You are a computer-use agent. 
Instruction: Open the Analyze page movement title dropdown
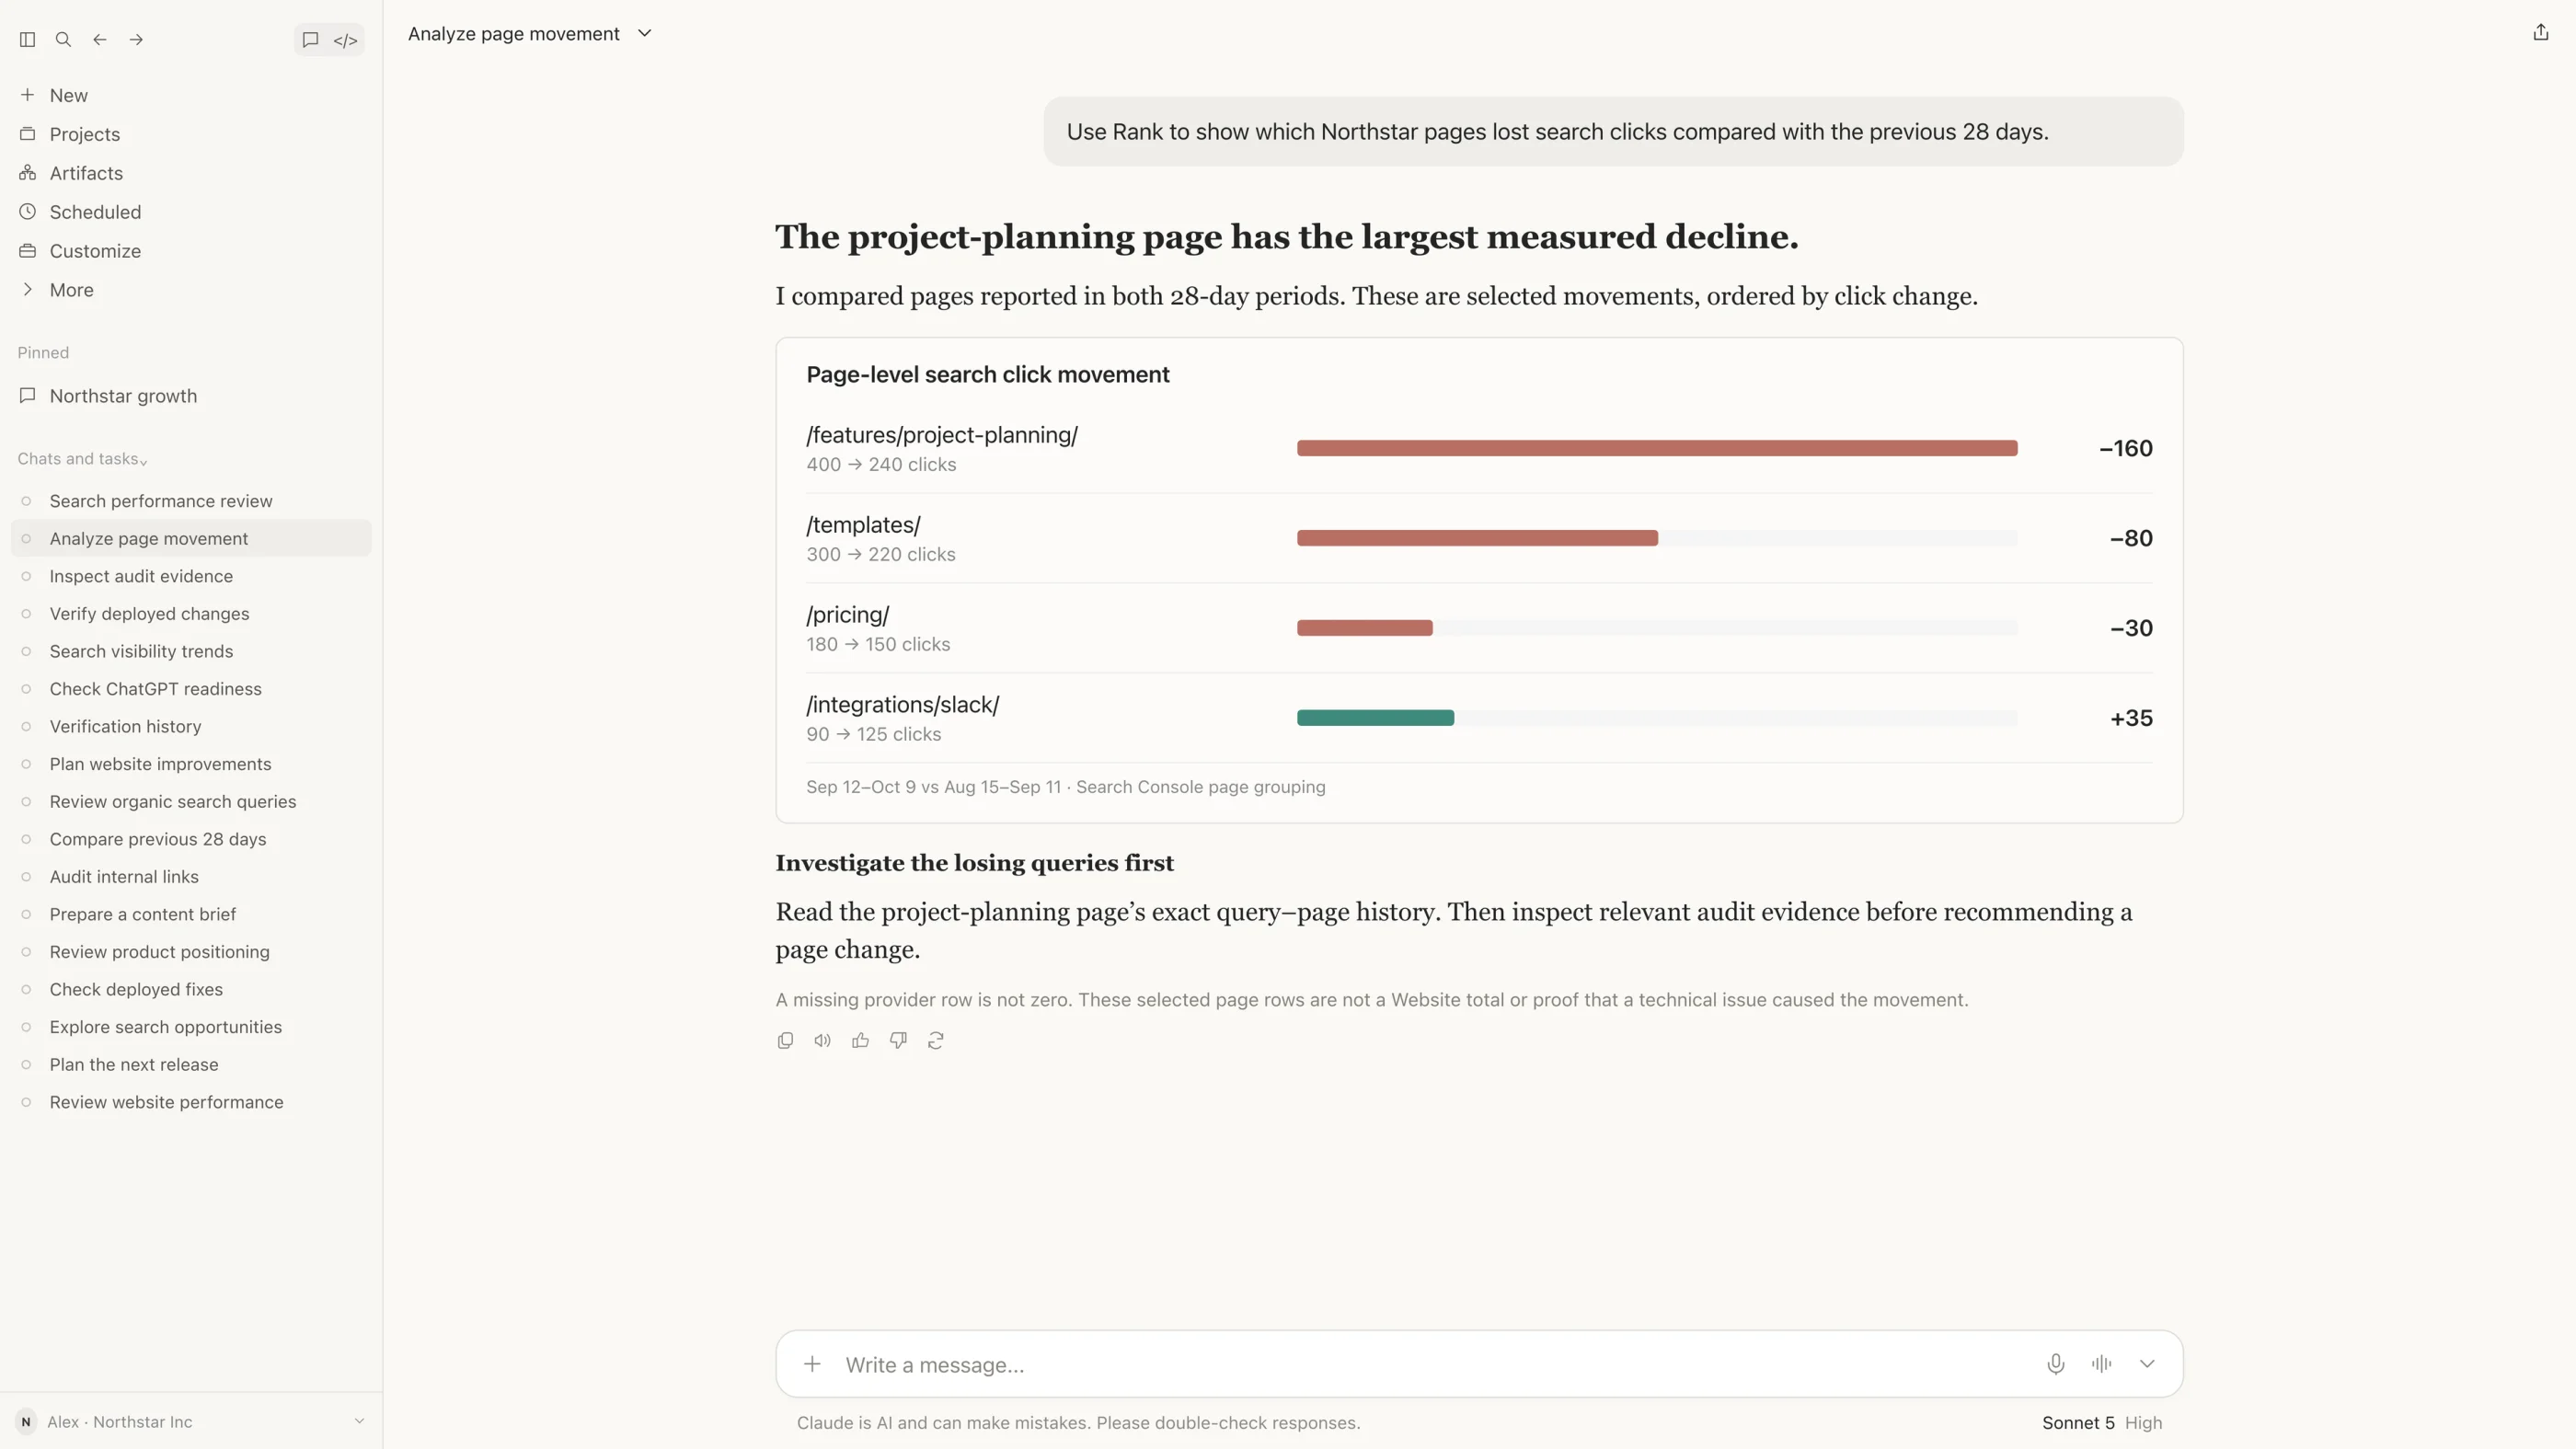click(530, 34)
